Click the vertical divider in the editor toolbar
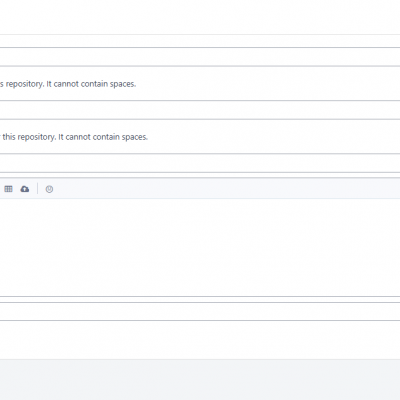 click(x=37, y=189)
